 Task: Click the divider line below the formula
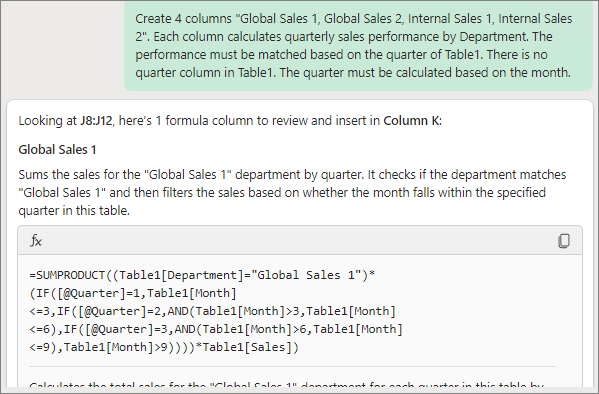coord(292,366)
